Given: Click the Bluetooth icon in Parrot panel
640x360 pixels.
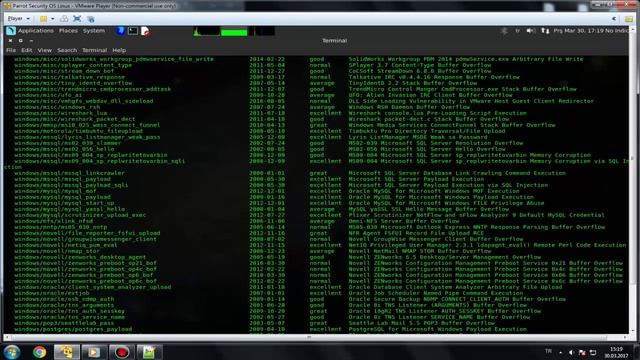Looking at the screenshot, I should coord(504,31).
